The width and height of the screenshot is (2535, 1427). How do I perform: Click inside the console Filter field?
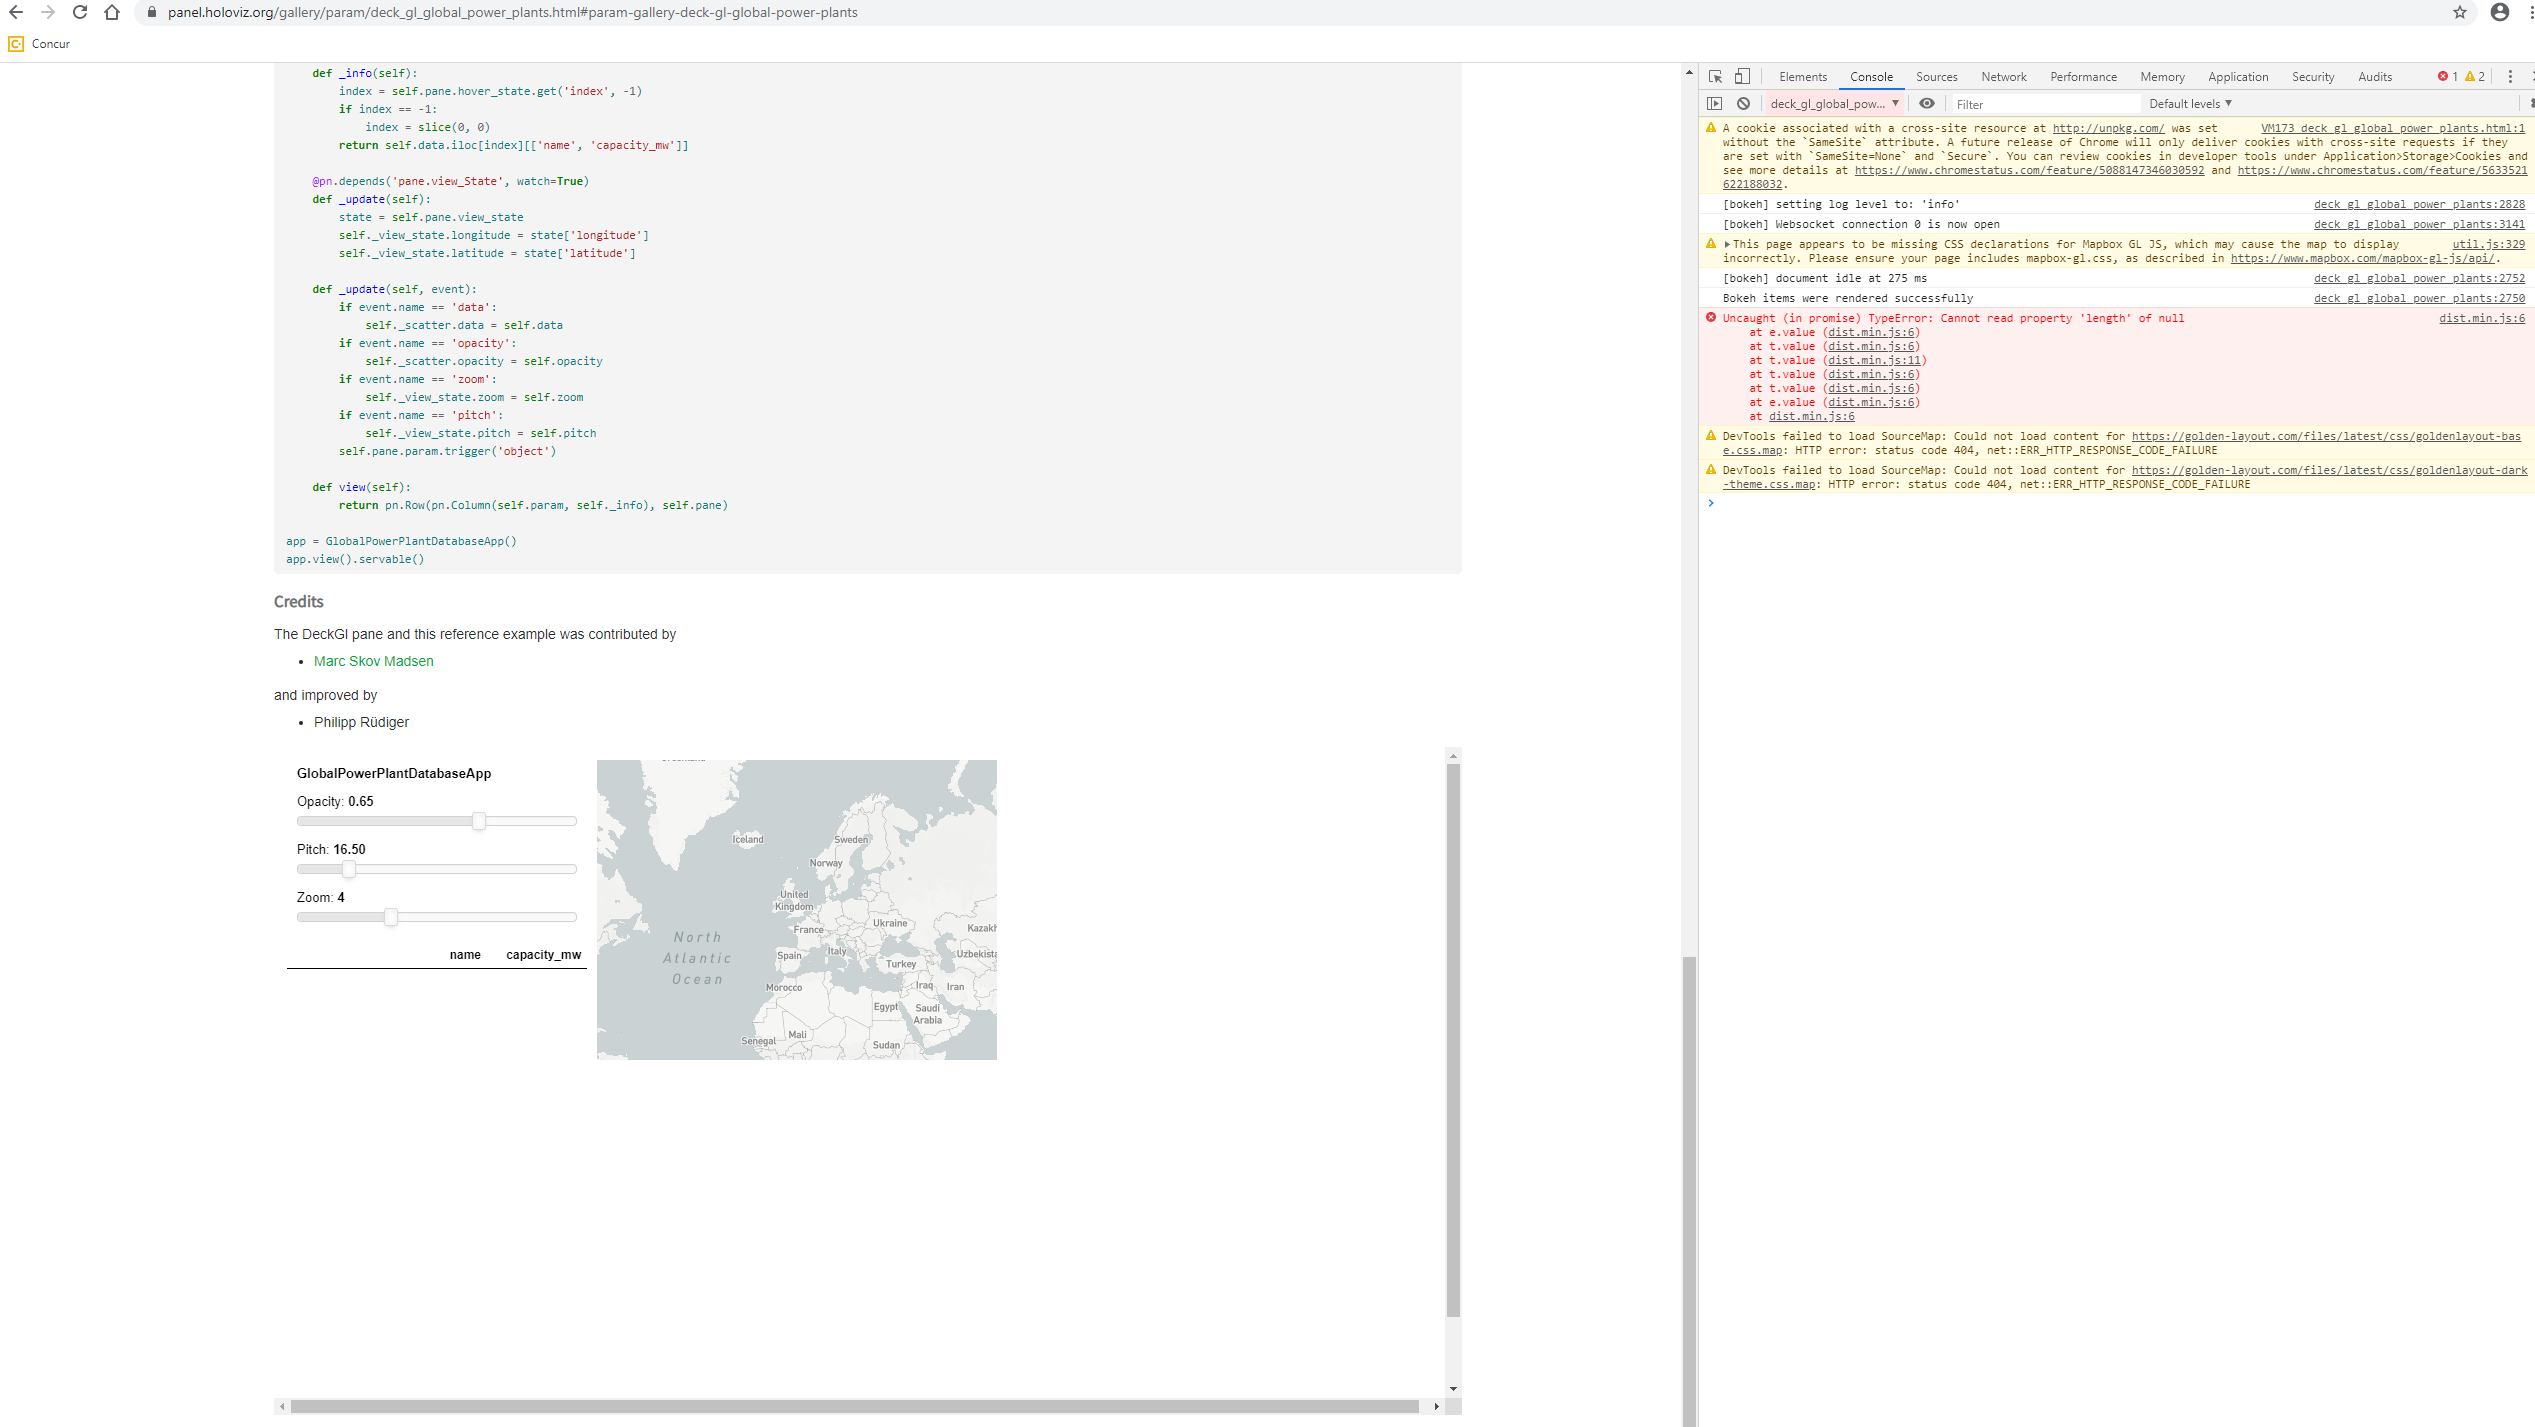pos(2045,103)
